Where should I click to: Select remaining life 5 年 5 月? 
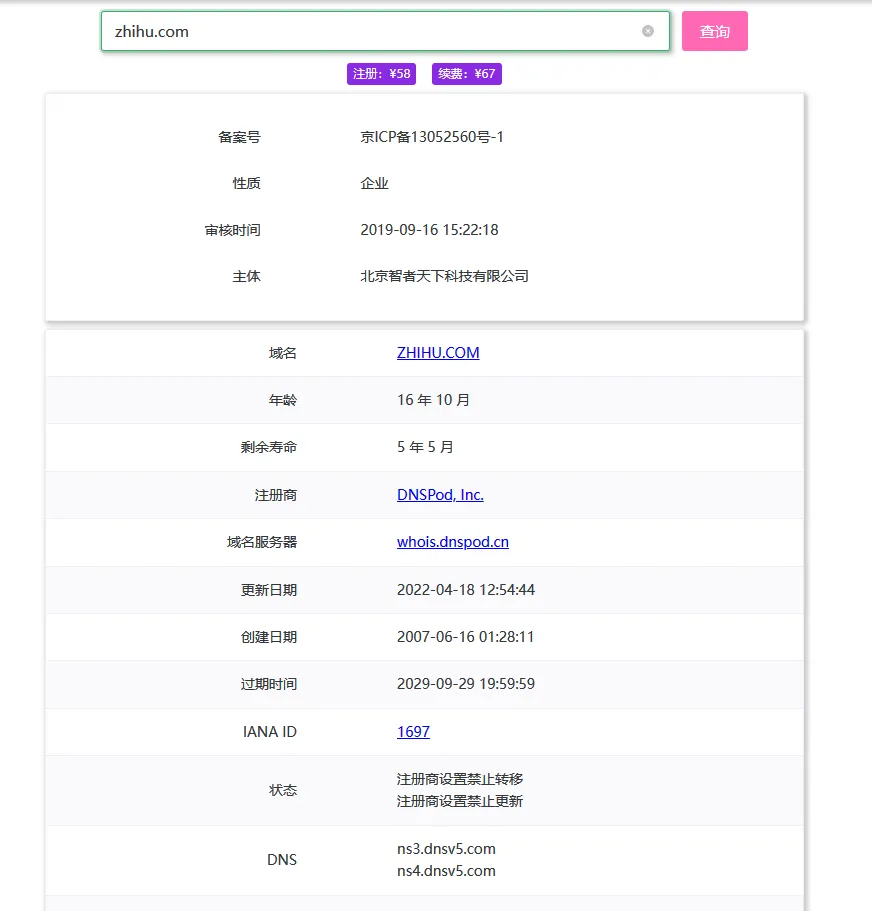point(425,447)
